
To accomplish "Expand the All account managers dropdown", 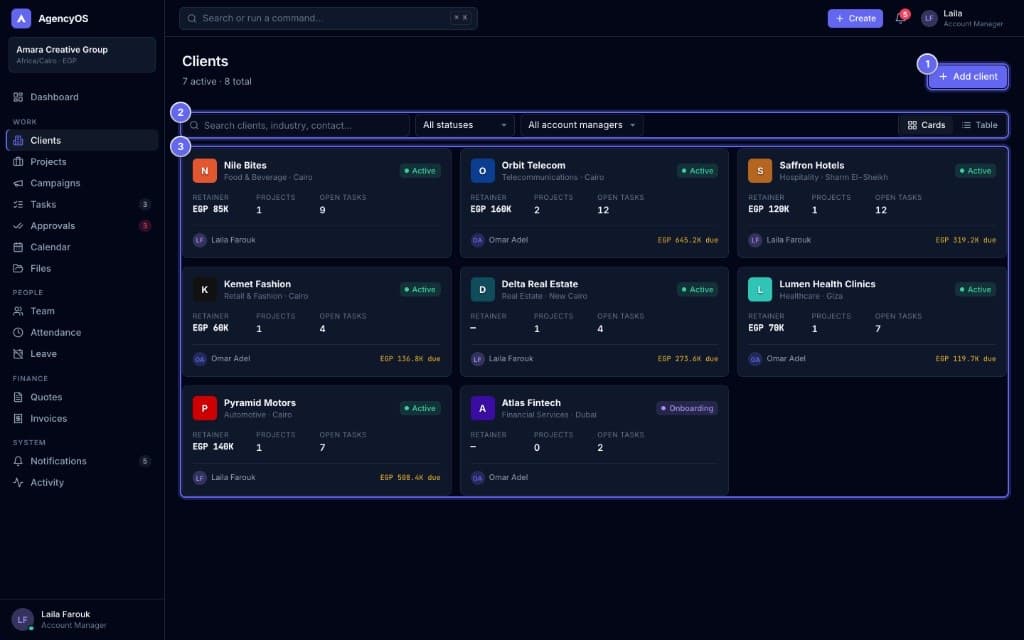I will pyautogui.click(x=581, y=125).
